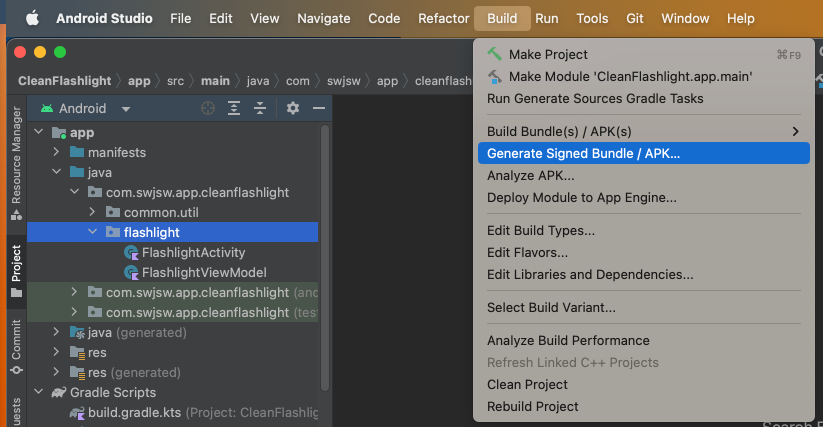
Task: Open the Git menu
Action: pos(635,18)
